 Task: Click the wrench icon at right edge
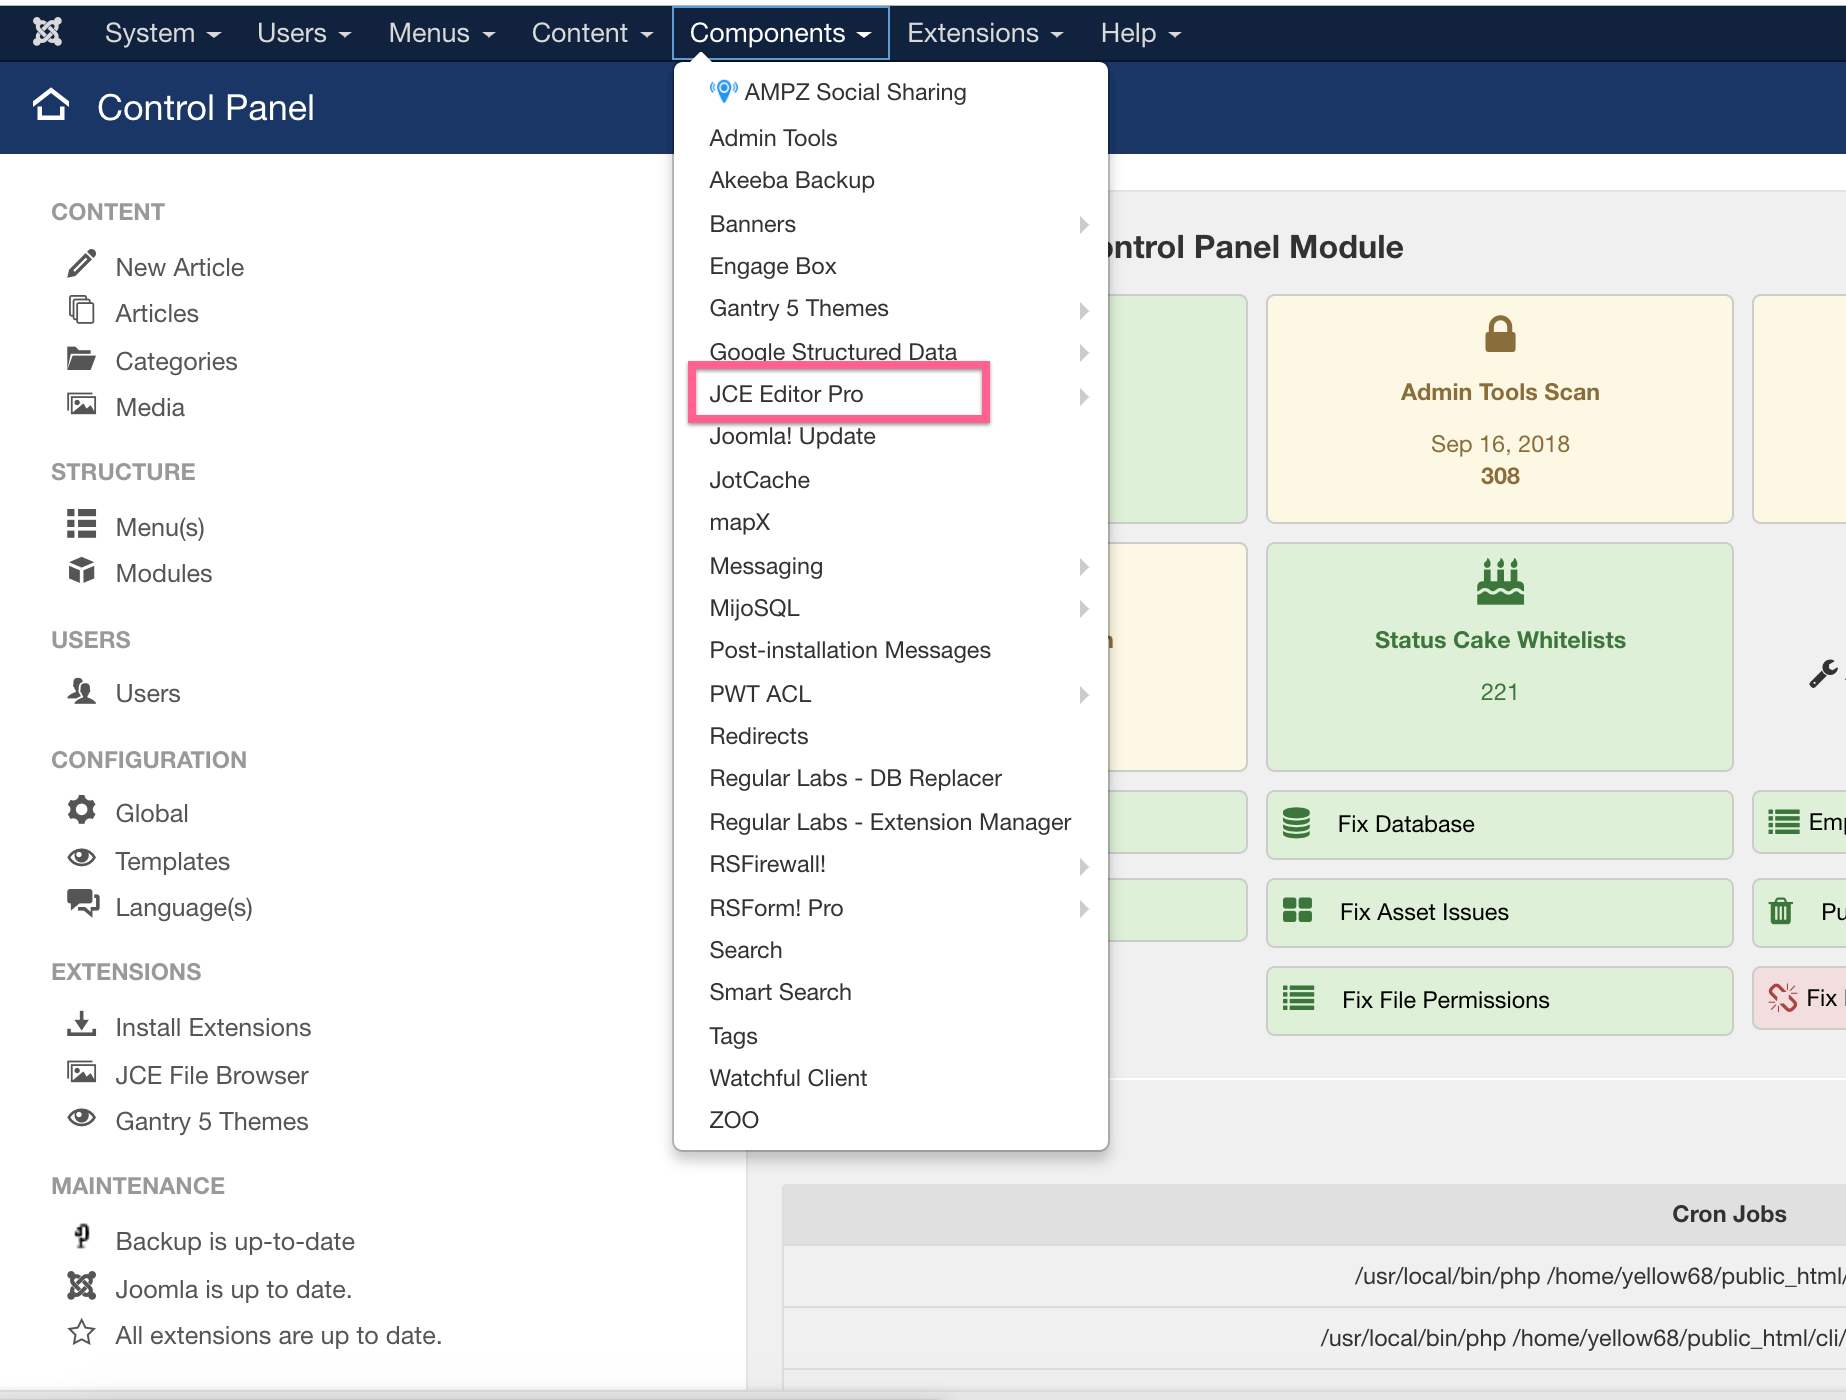[x=1824, y=674]
